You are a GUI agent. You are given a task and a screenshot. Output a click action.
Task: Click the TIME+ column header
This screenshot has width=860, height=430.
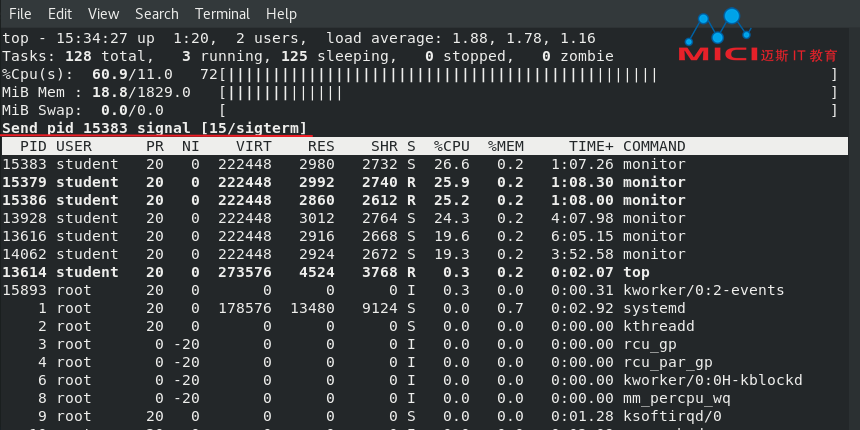[x=591, y=146]
